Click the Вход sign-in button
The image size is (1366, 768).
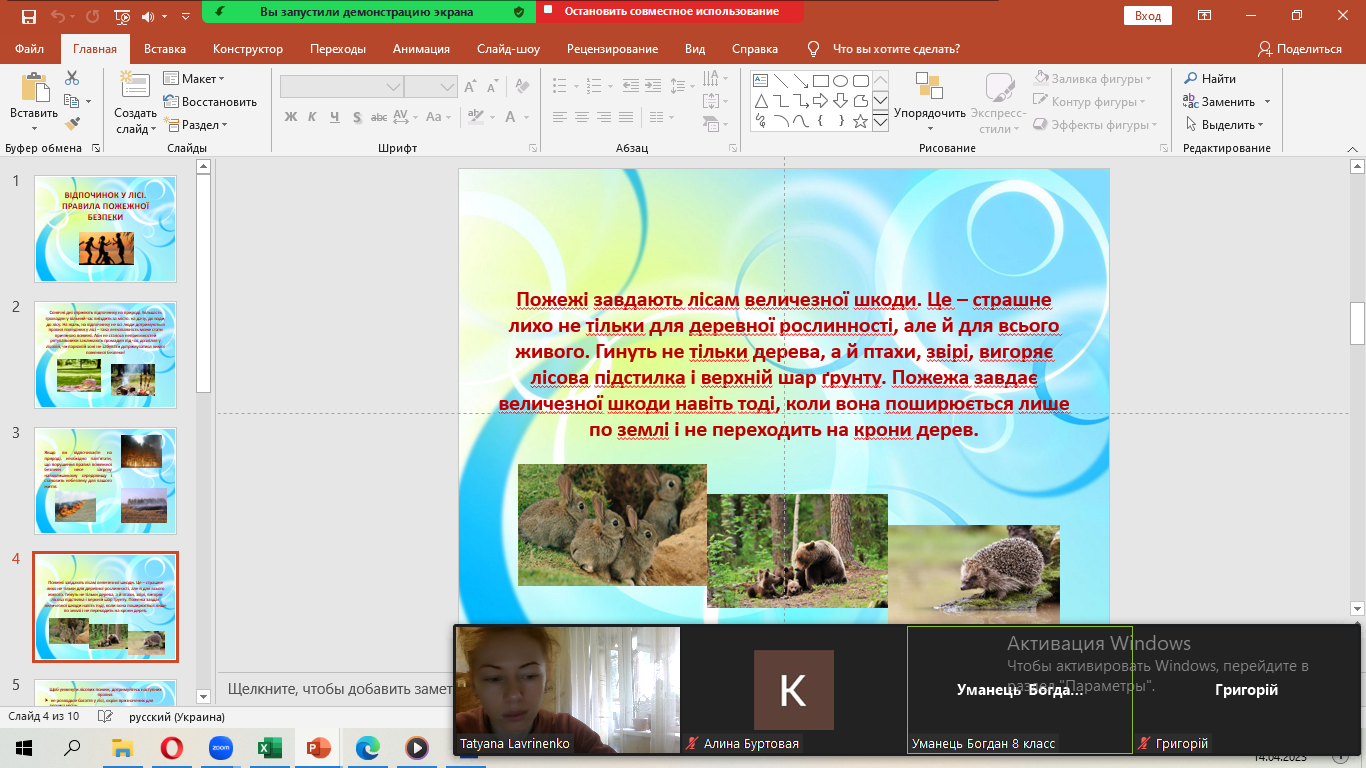pos(1148,16)
